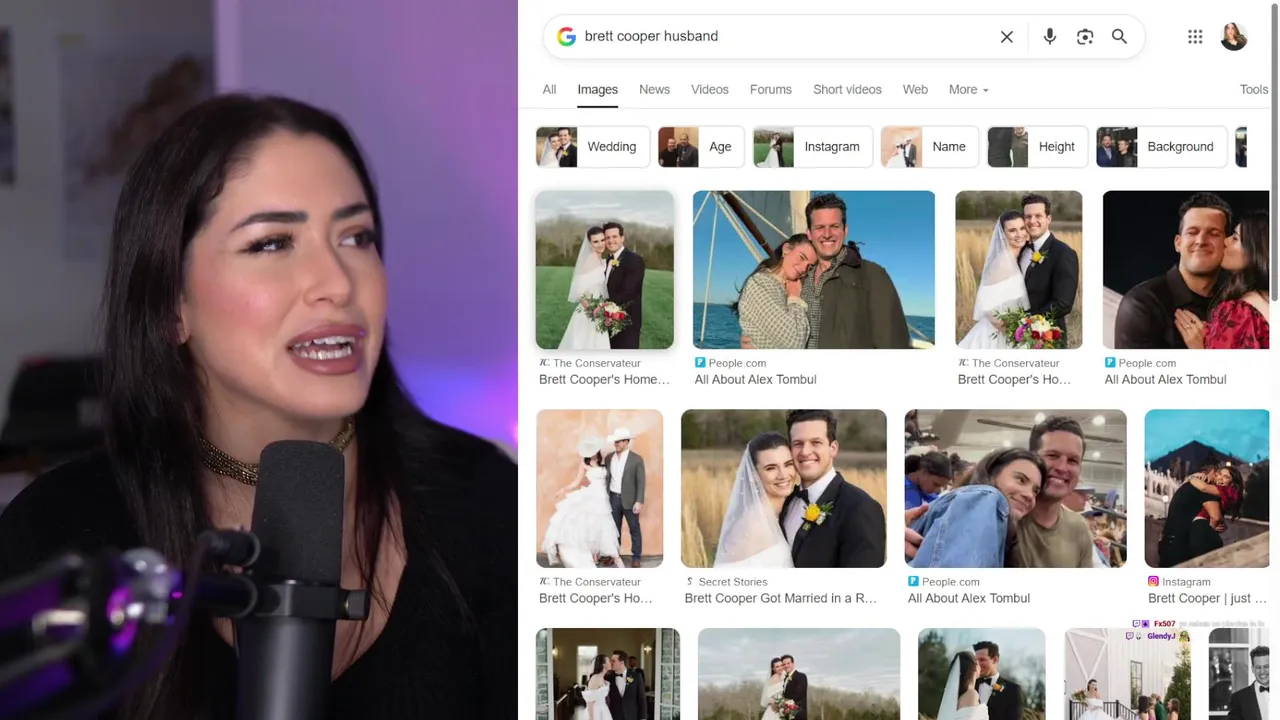Click the Google logo in search bar
Viewport: 1280px width, 720px height.
566,37
